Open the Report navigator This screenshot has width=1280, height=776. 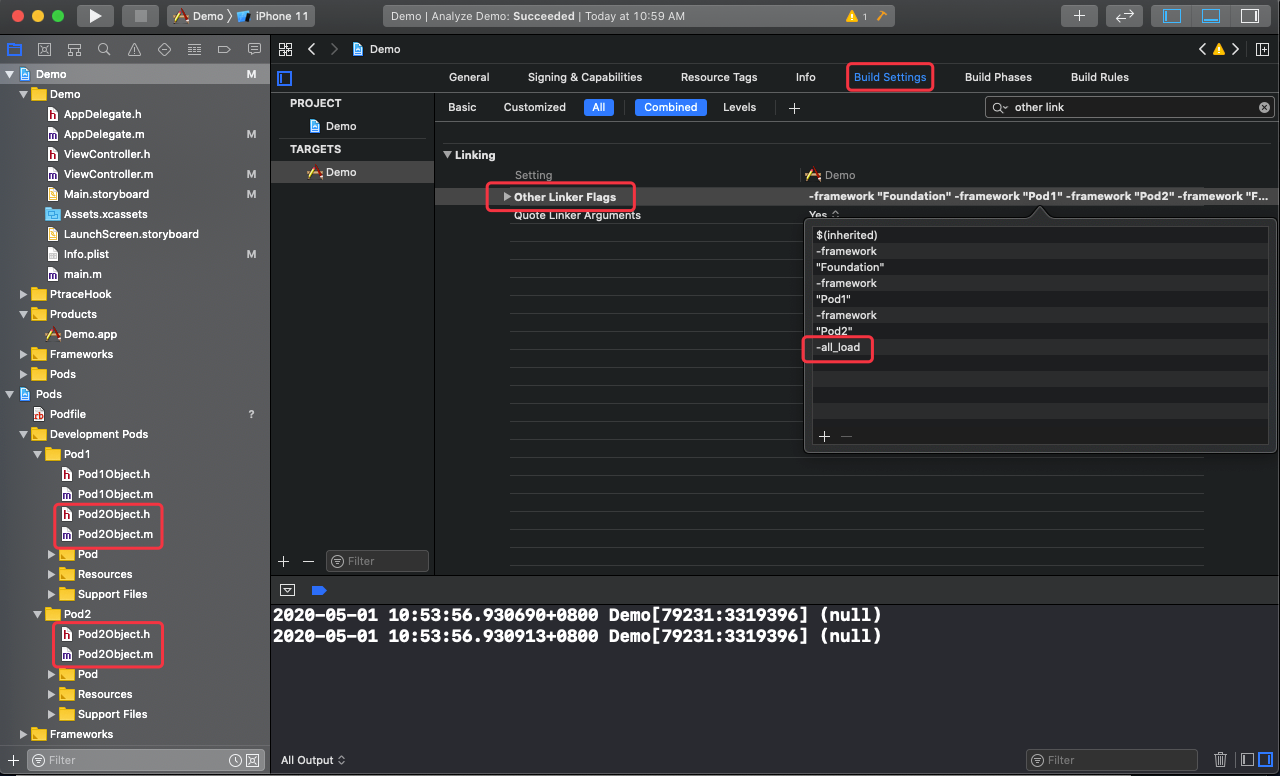(254, 49)
